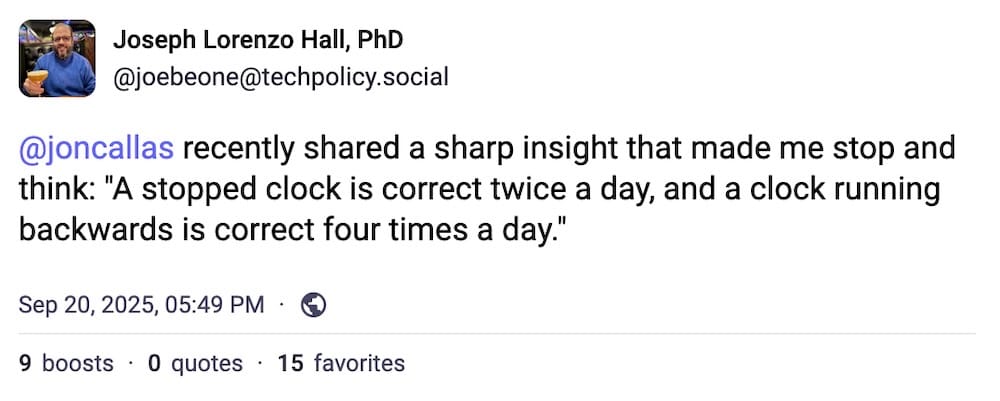This screenshot has width=1000, height=401.
Task: Click the public visibility globe icon
Action: pyautogui.click(x=314, y=304)
